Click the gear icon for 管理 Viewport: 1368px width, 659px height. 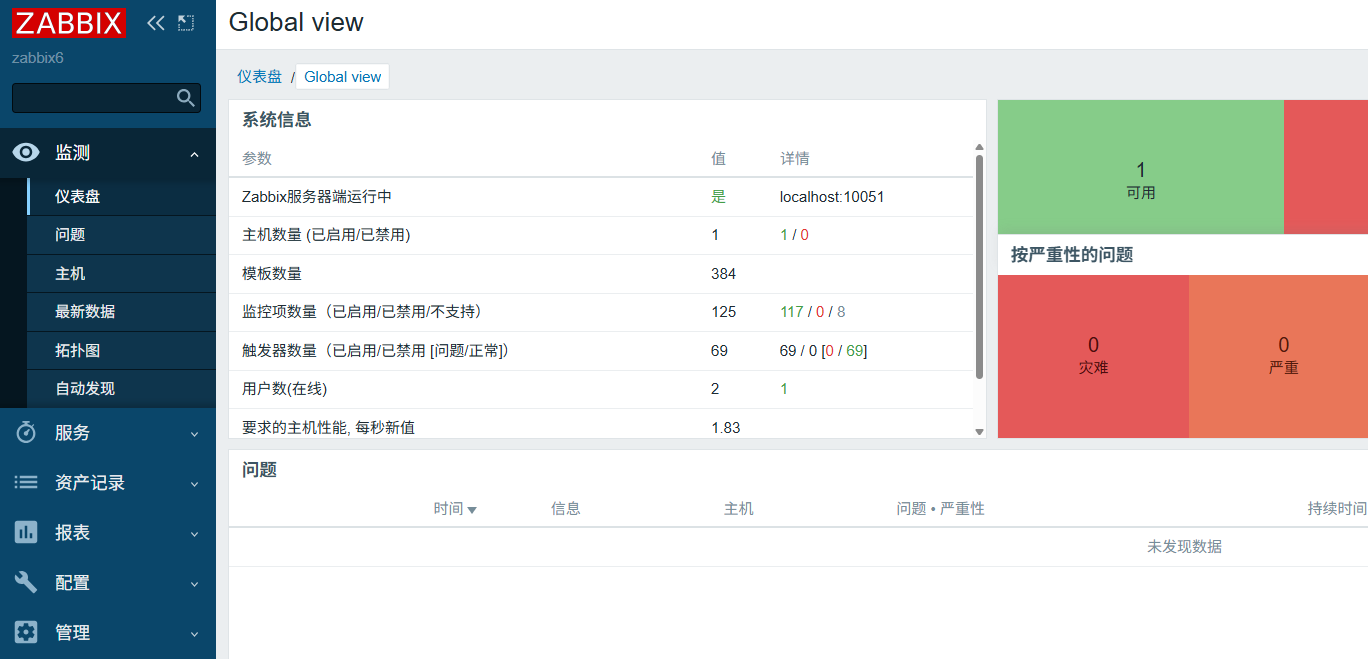[x=26, y=633]
